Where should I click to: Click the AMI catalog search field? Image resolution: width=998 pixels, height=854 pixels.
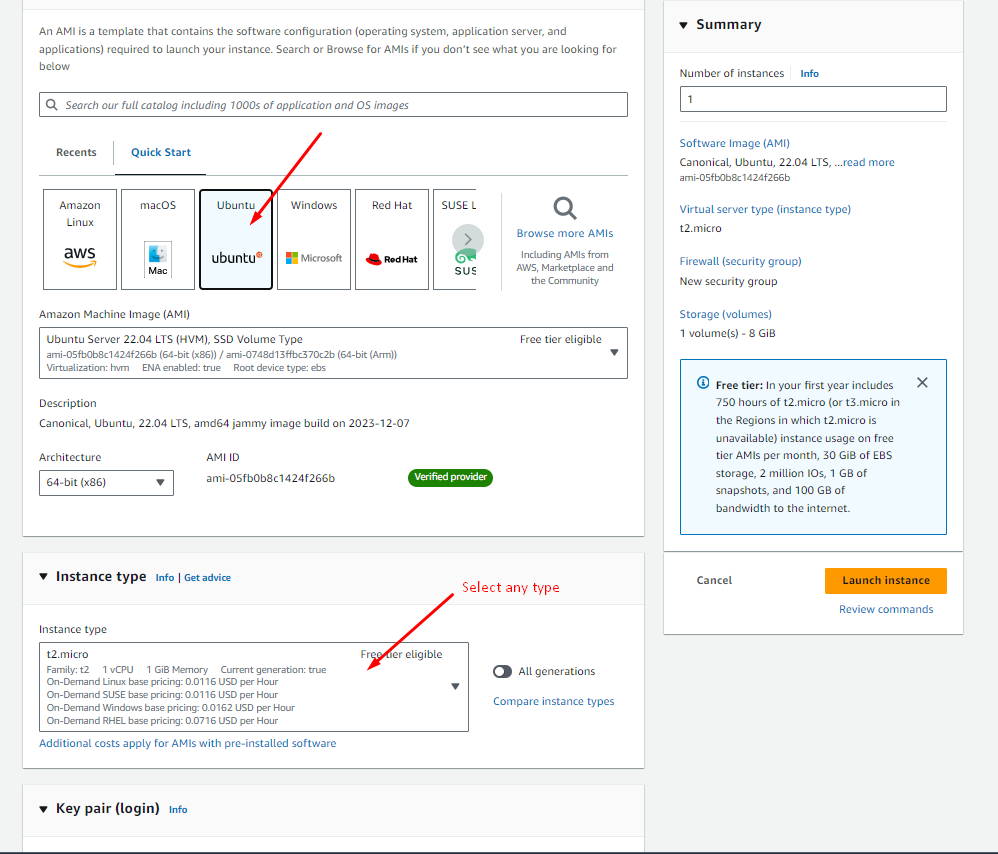pyautogui.click(x=333, y=105)
